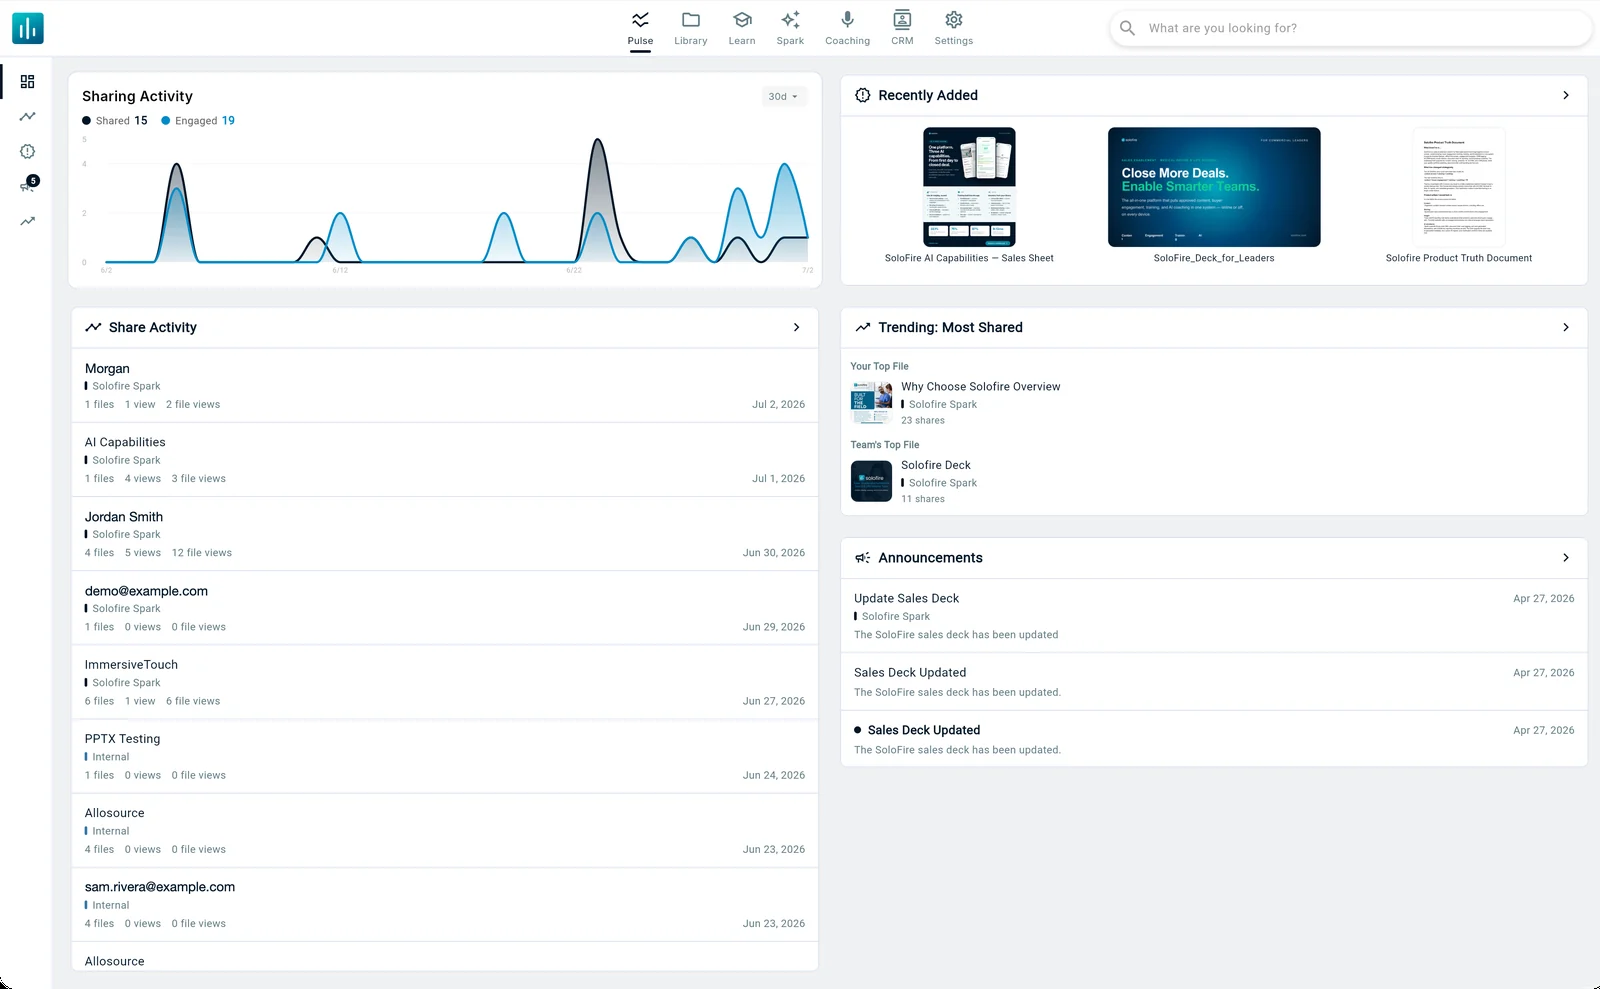Image resolution: width=1600 pixels, height=989 pixels.
Task: Click '11 shares' under Solofire Deck
Action: [922, 499]
